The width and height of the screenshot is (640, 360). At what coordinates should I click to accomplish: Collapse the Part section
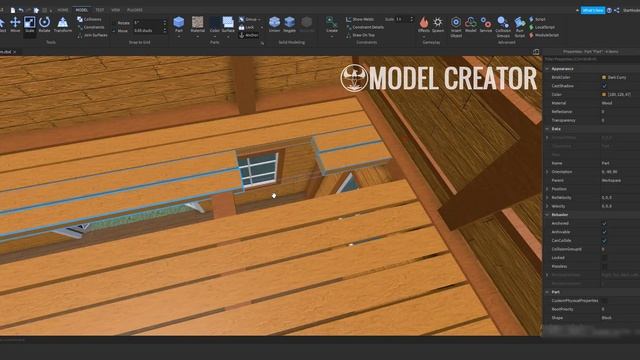coord(547,292)
